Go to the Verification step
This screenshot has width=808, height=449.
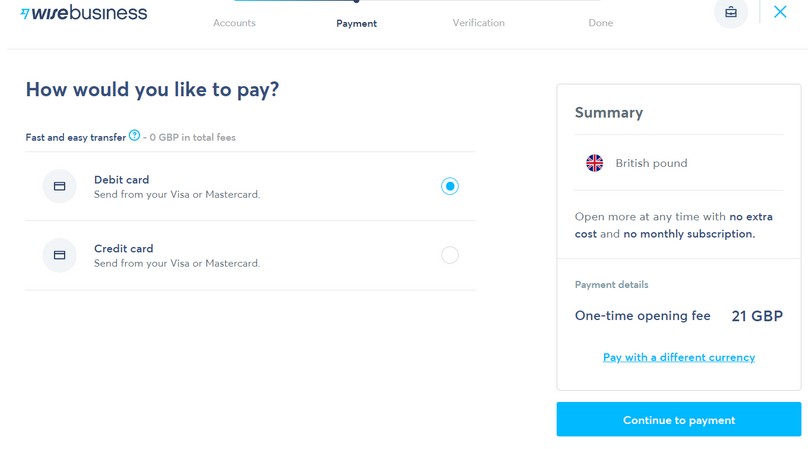tap(478, 23)
